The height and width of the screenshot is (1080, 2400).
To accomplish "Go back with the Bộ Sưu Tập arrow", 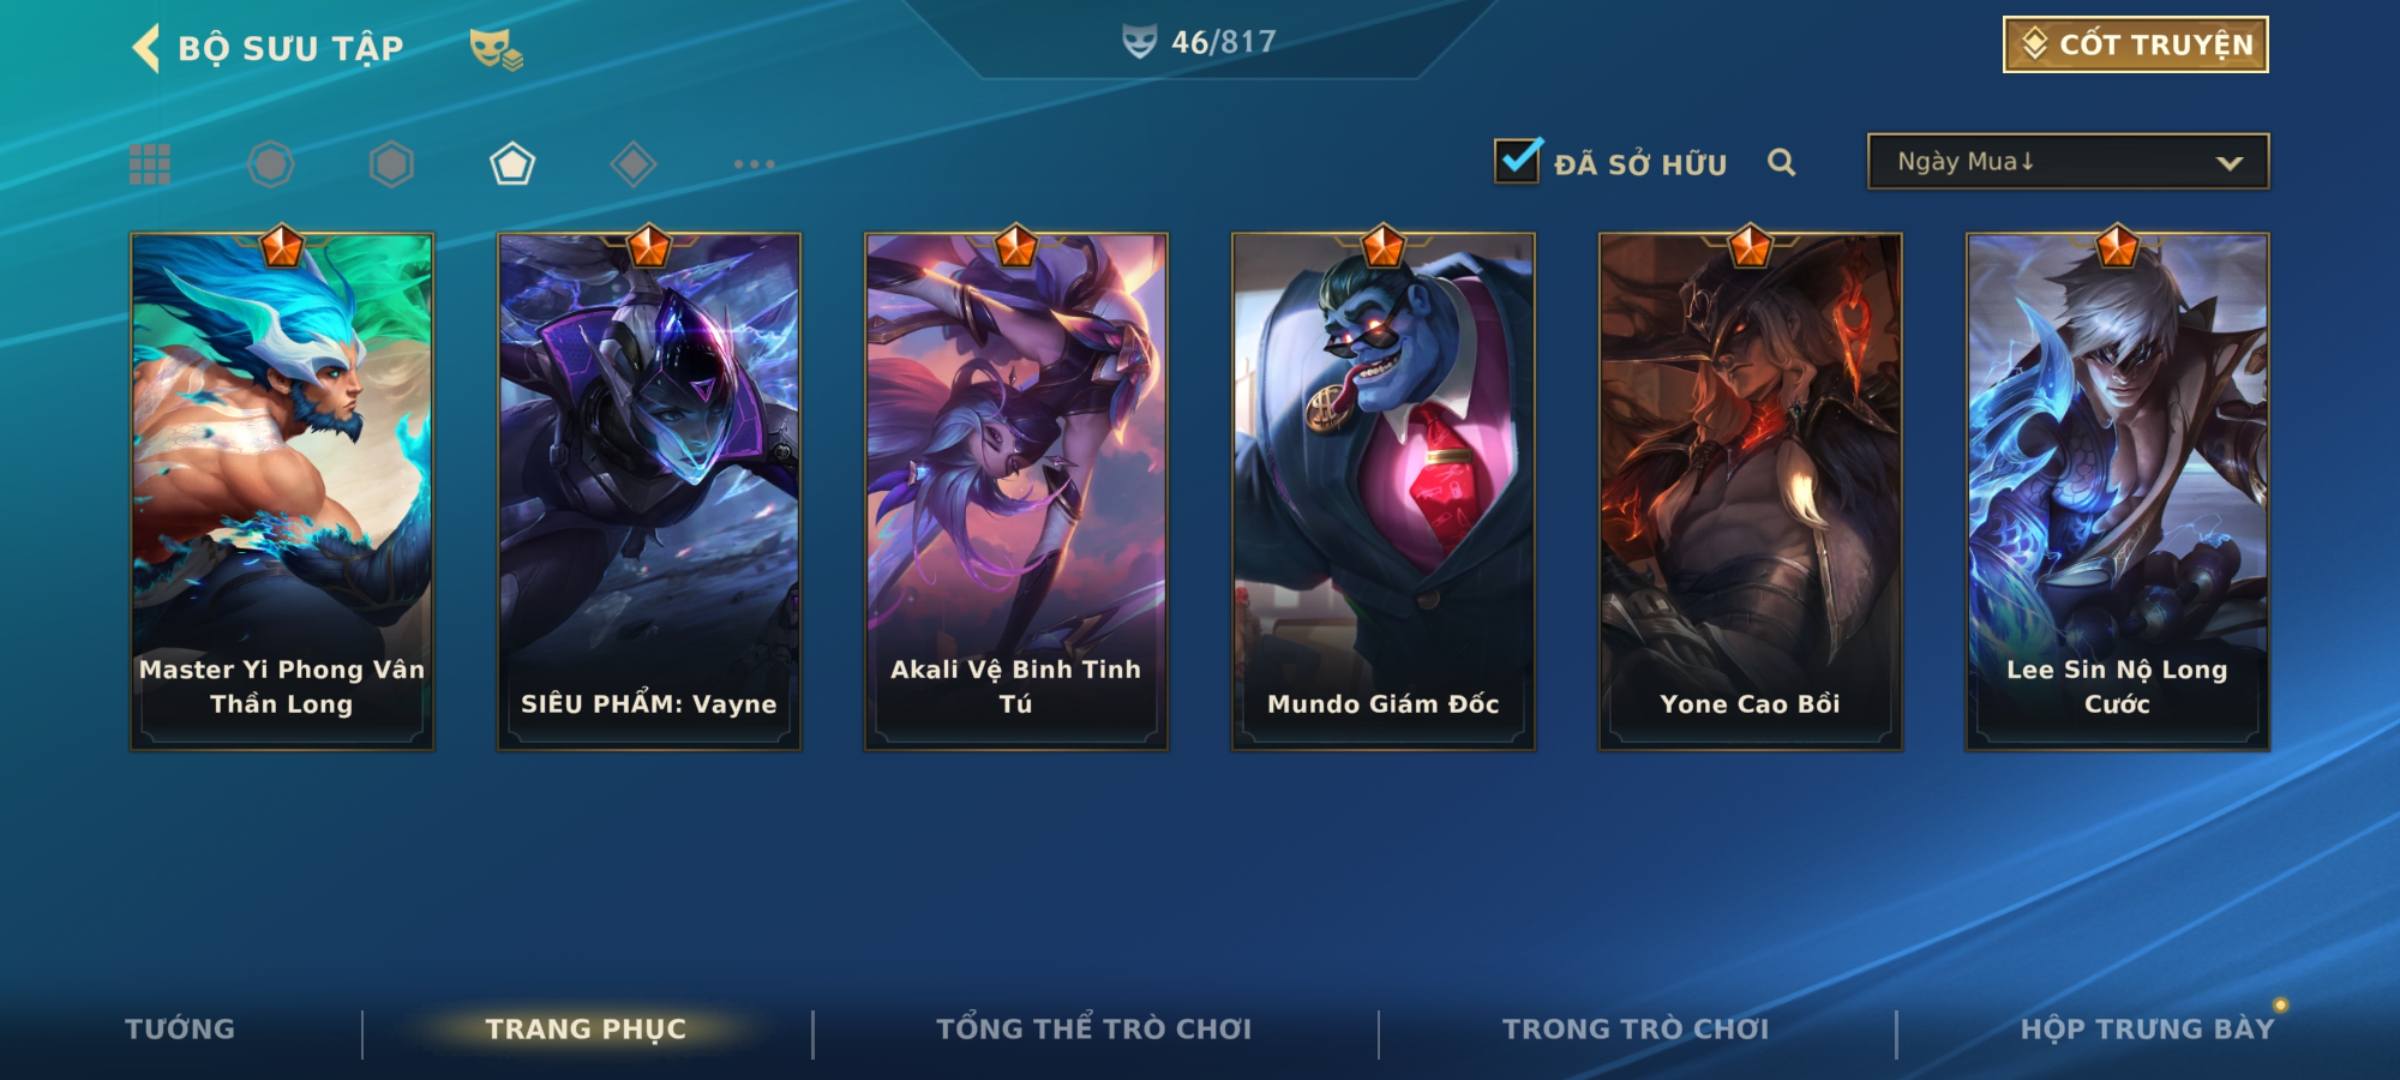I will coord(146,48).
